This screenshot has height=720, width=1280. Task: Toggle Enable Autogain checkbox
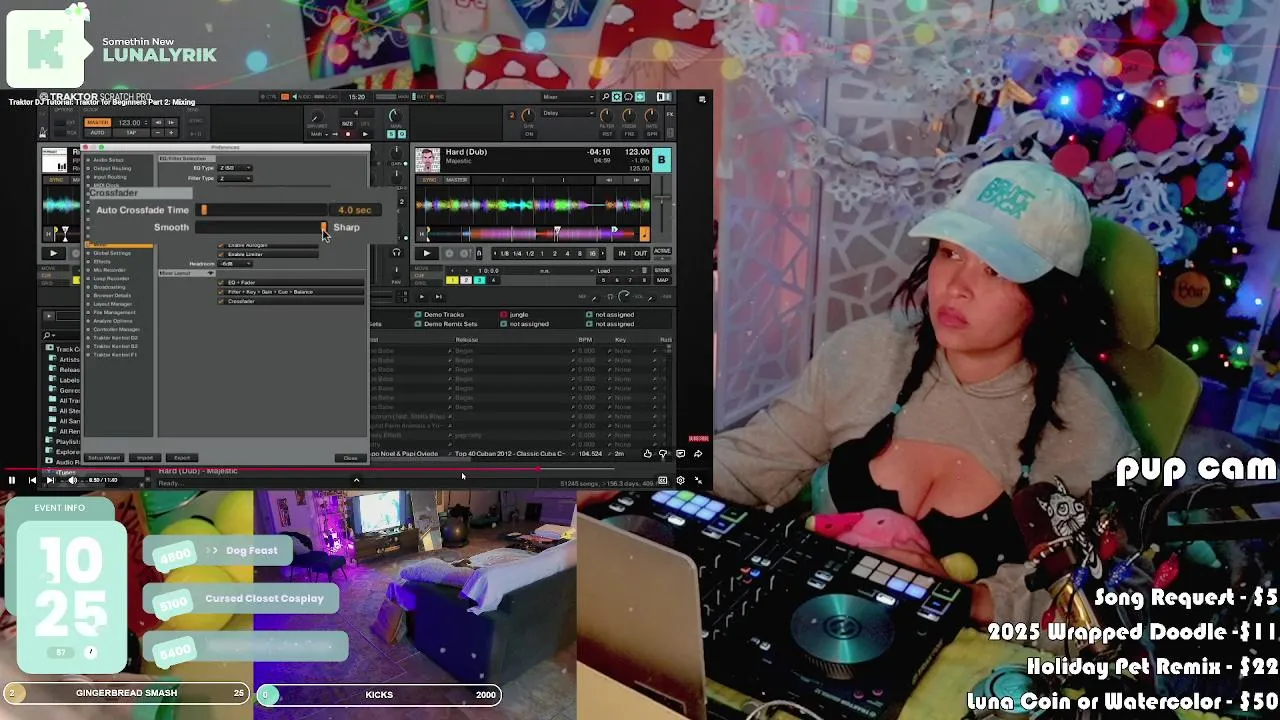[x=221, y=245]
